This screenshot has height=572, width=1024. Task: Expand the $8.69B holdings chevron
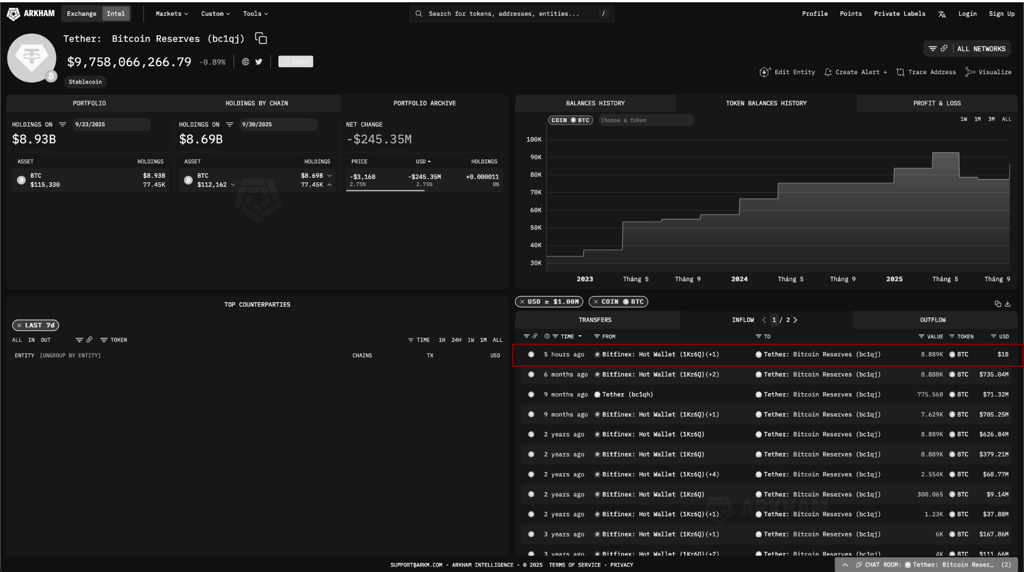point(329,176)
